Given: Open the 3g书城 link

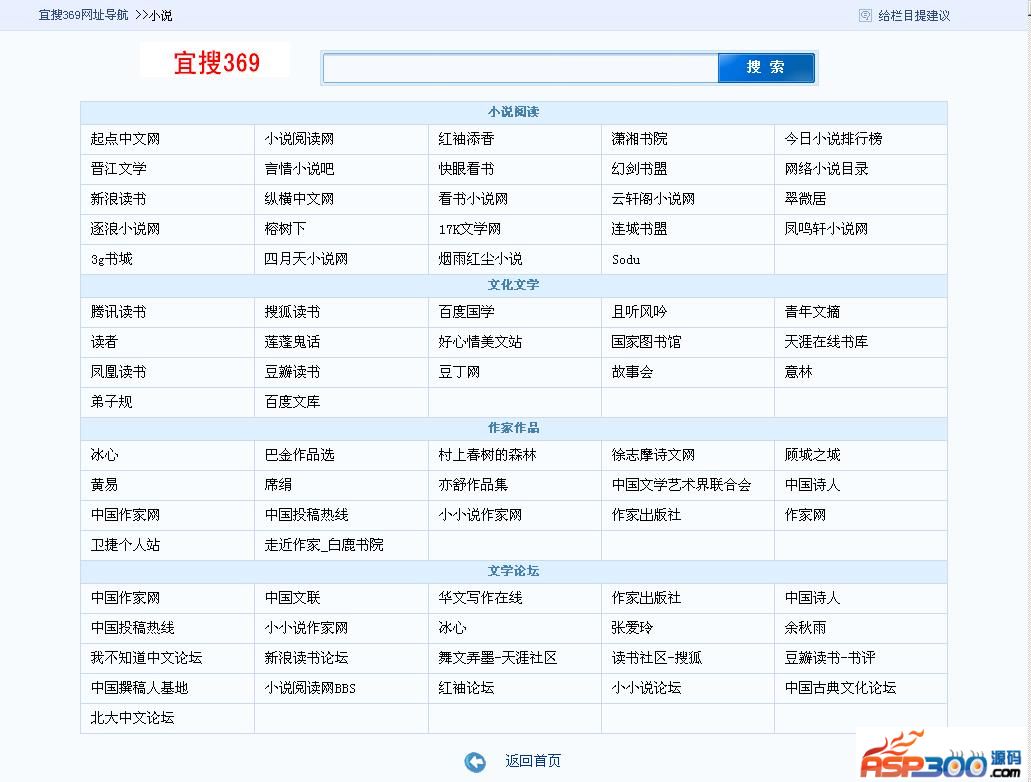Looking at the screenshot, I should pos(111,259).
